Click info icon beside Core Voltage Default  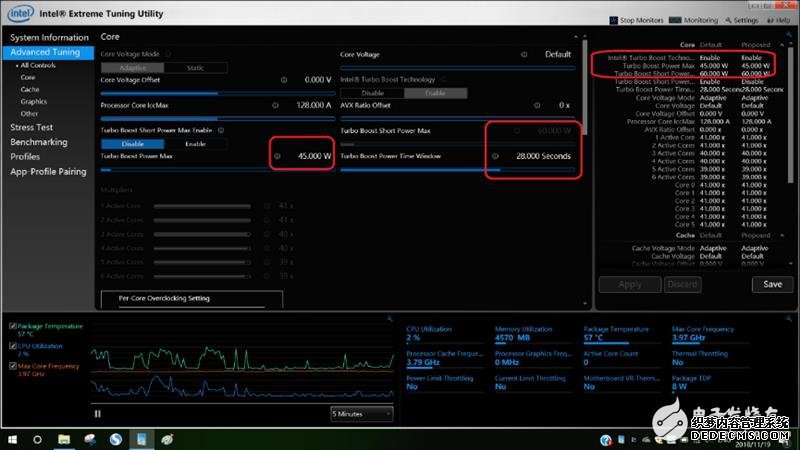point(523,54)
